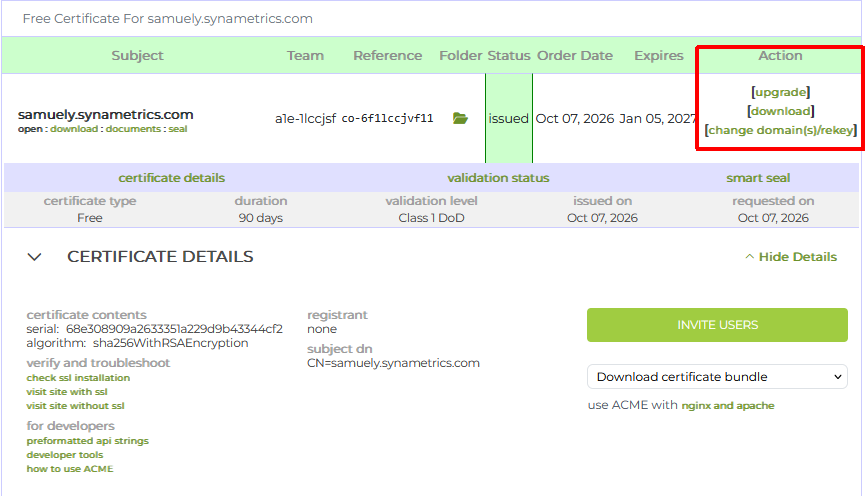Open developer tools link
This screenshot has height=496, width=868.
tap(65, 455)
